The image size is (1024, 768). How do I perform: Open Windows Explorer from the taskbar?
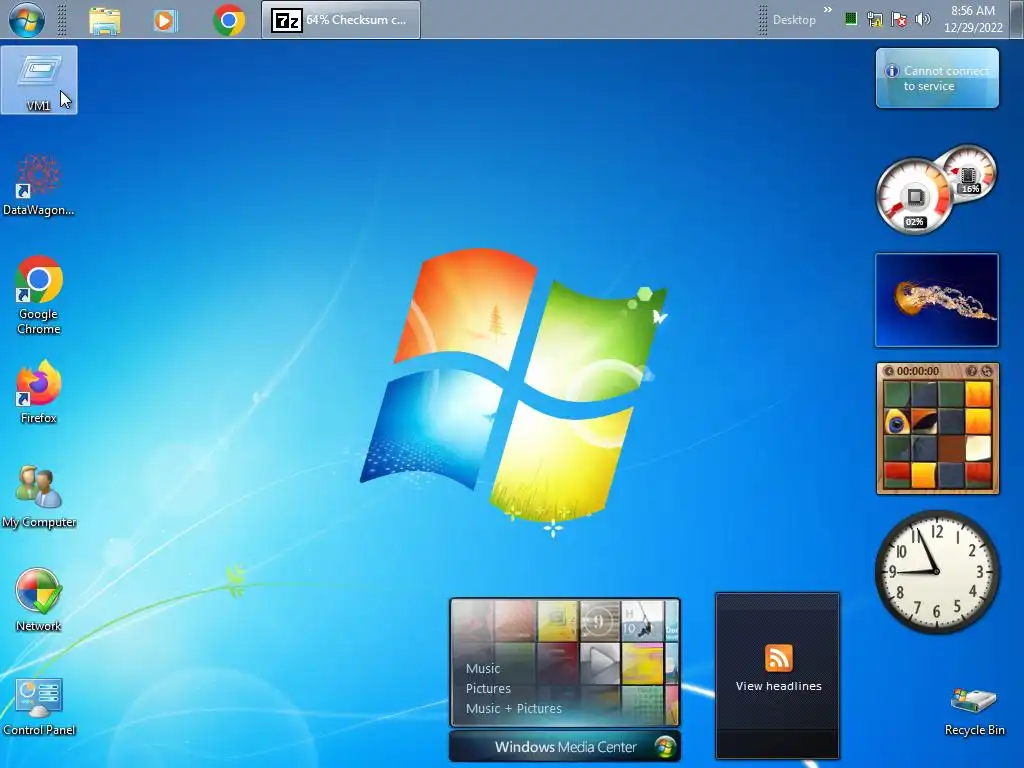[x=104, y=21]
